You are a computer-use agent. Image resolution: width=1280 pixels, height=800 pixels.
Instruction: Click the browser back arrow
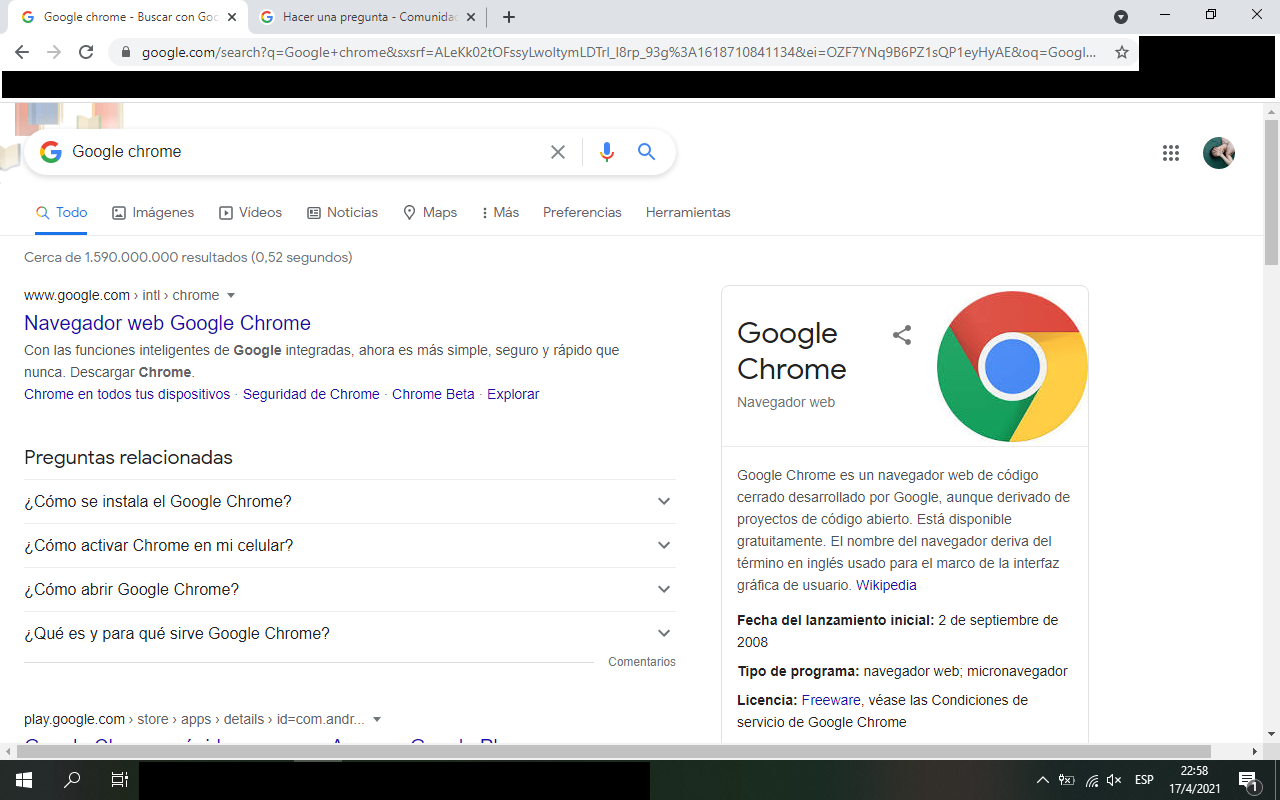click(22, 52)
